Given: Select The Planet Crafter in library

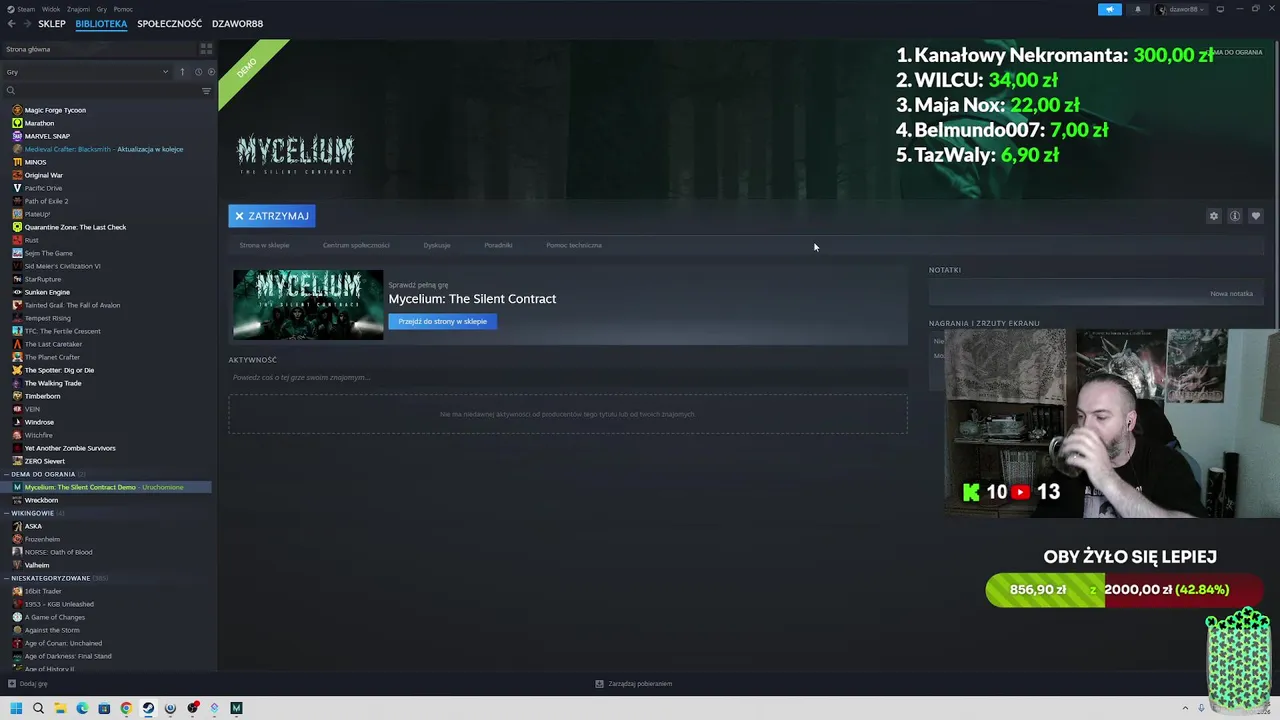Looking at the screenshot, I should [52, 357].
